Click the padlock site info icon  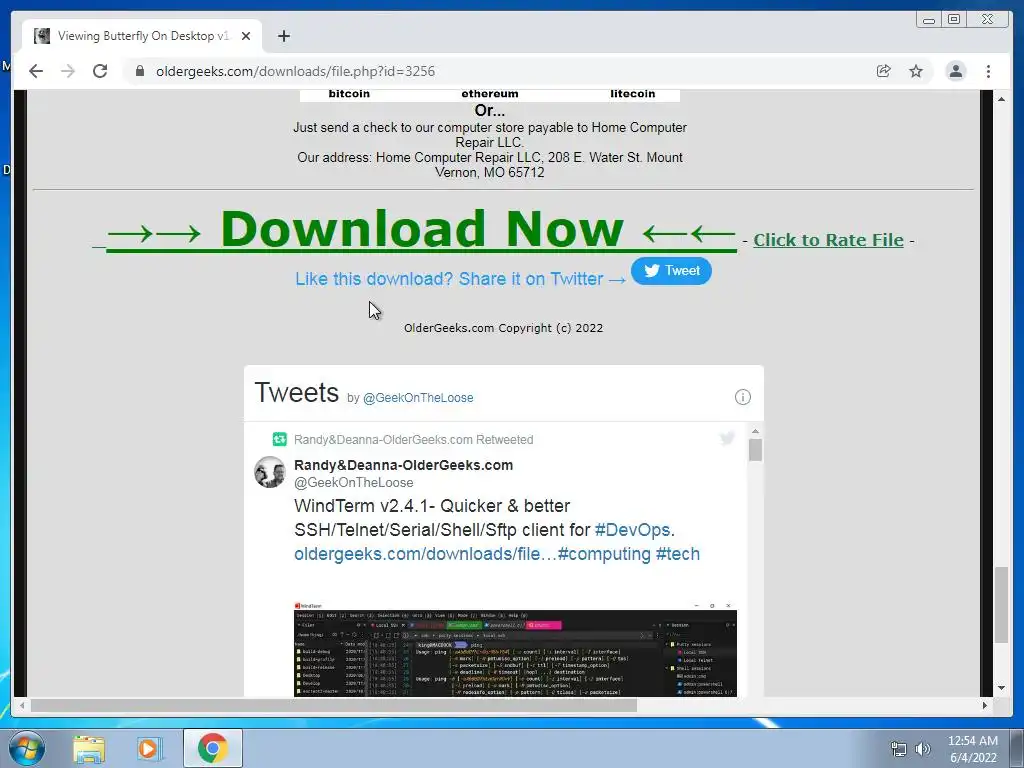pyautogui.click(x=140, y=71)
